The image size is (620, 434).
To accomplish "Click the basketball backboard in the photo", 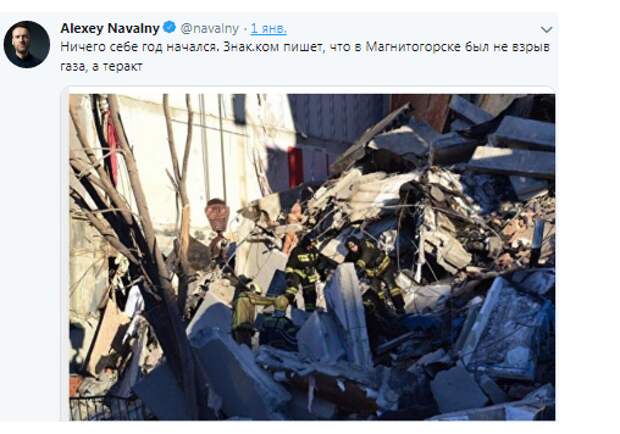I will (x=217, y=215).
